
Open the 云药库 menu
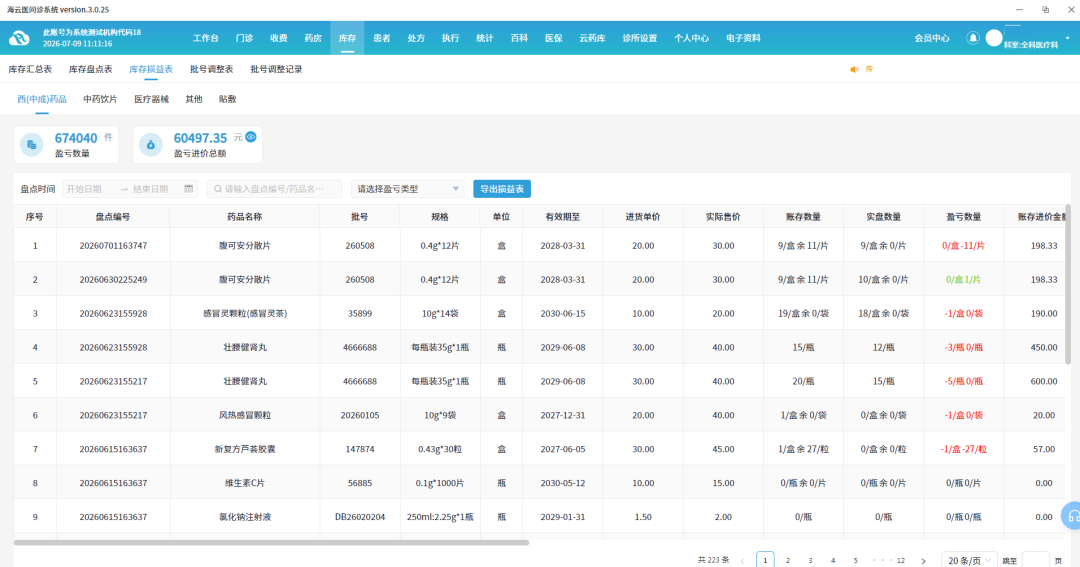[592, 38]
